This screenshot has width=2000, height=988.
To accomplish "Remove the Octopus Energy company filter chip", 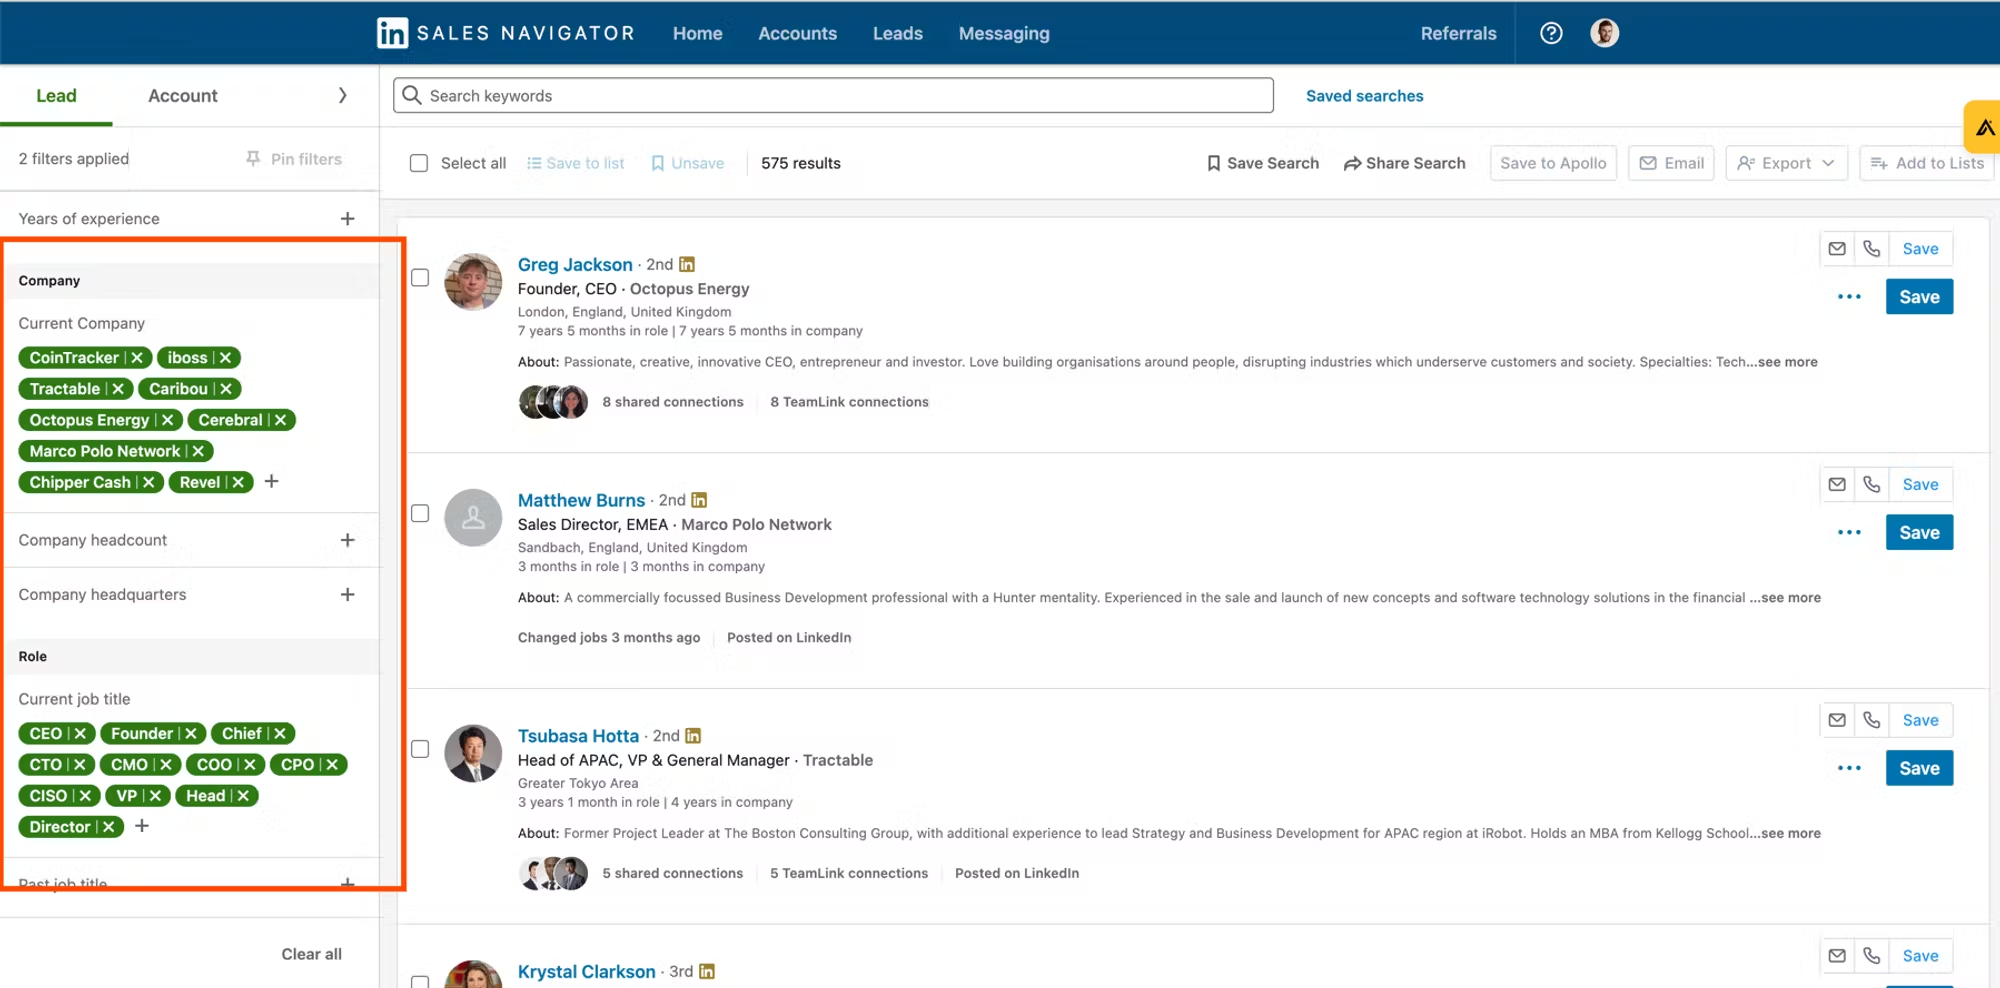I will coord(166,420).
